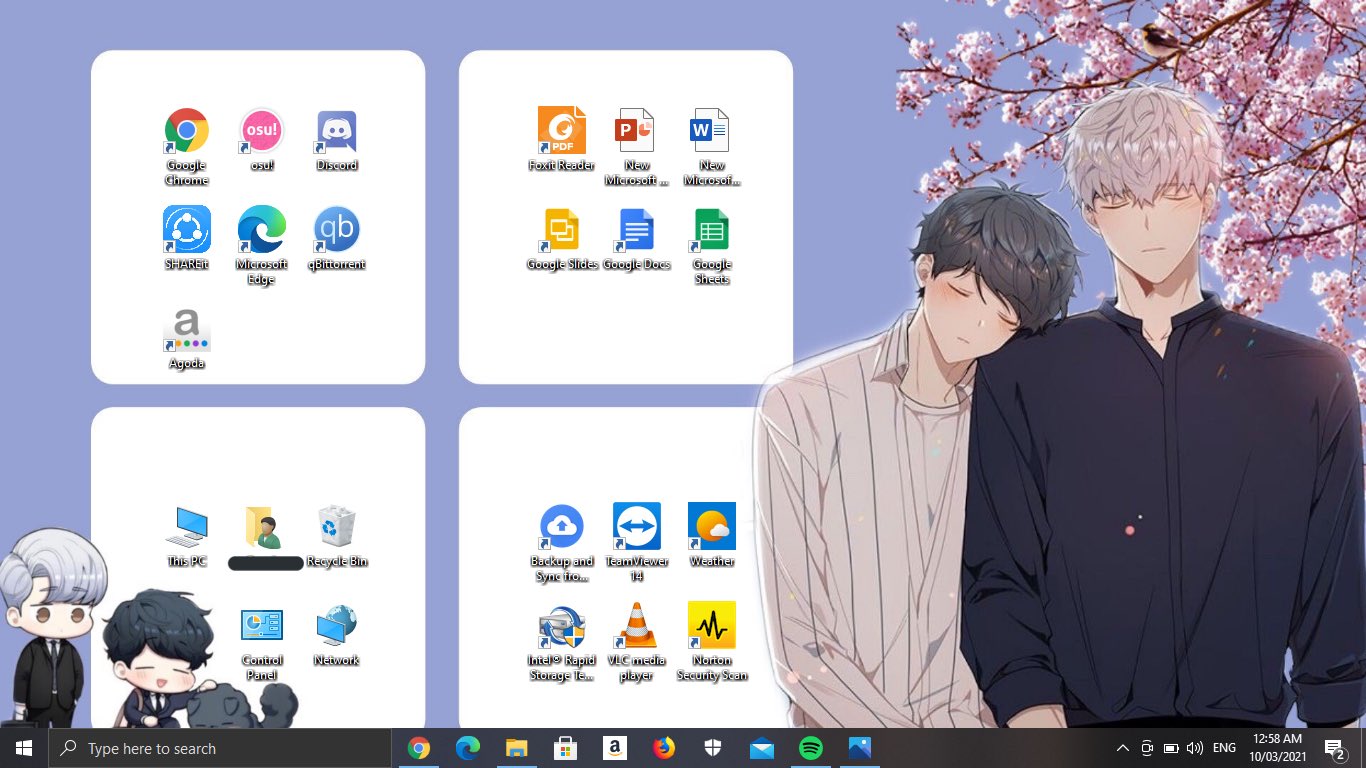Screen dimensions: 1366x768
Task: Open Microsoft Edge from the taskbar
Action: coord(468,748)
